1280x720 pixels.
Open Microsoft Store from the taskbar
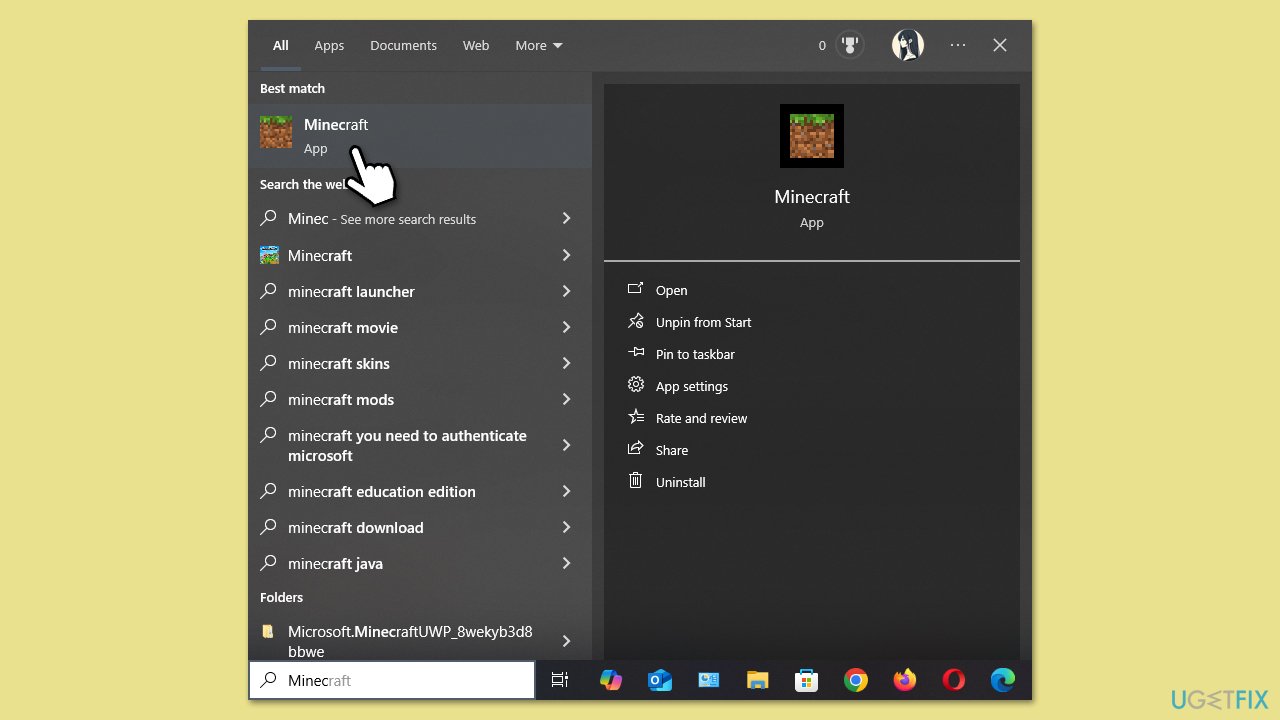tap(806, 680)
